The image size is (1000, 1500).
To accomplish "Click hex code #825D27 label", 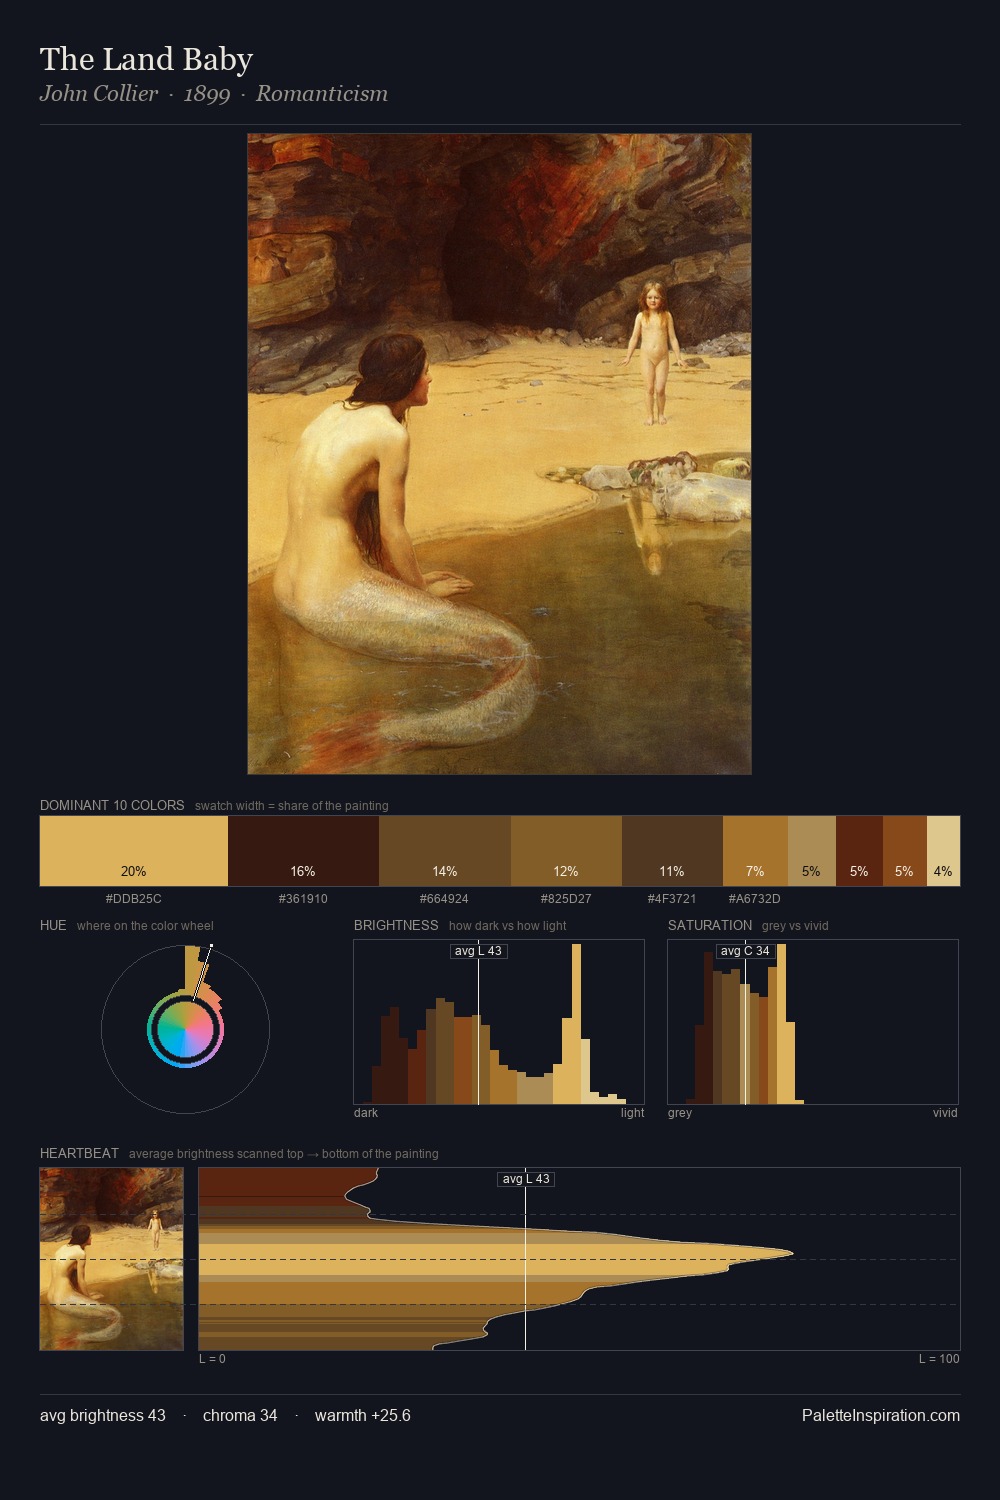I will (x=566, y=899).
